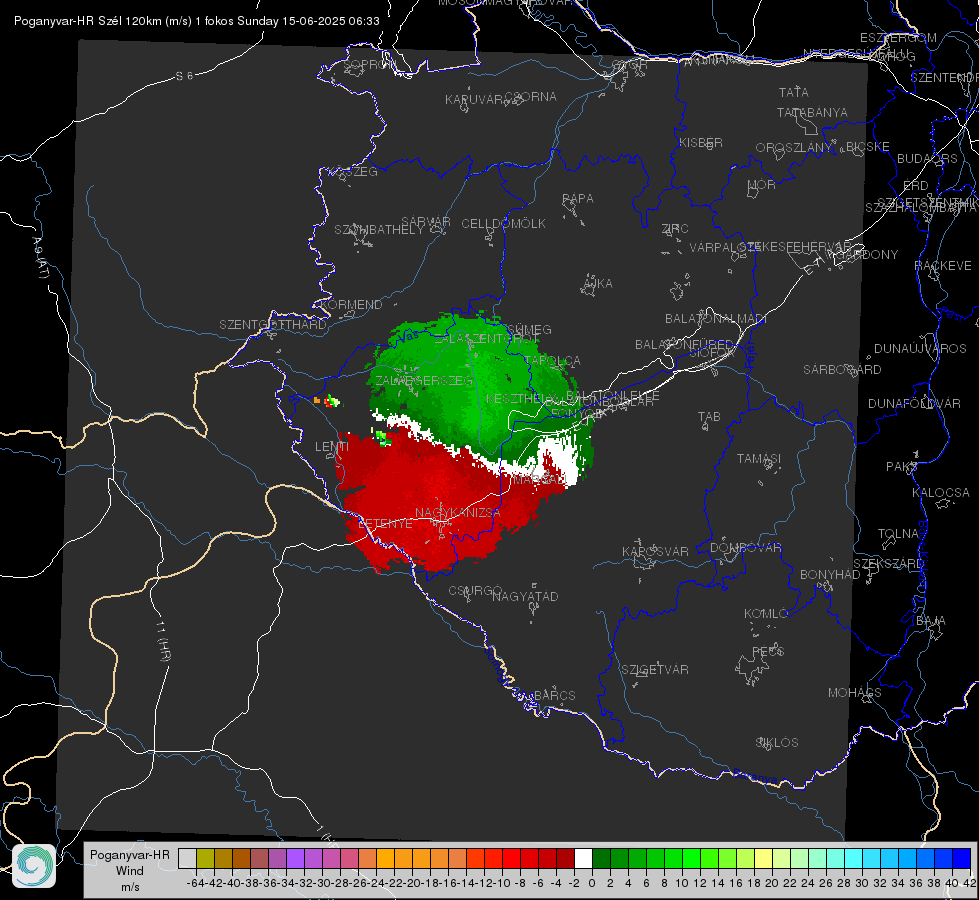Click the TATABANYA city label
The width and height of the screenshot is (979, 900).
pos(812,113)
